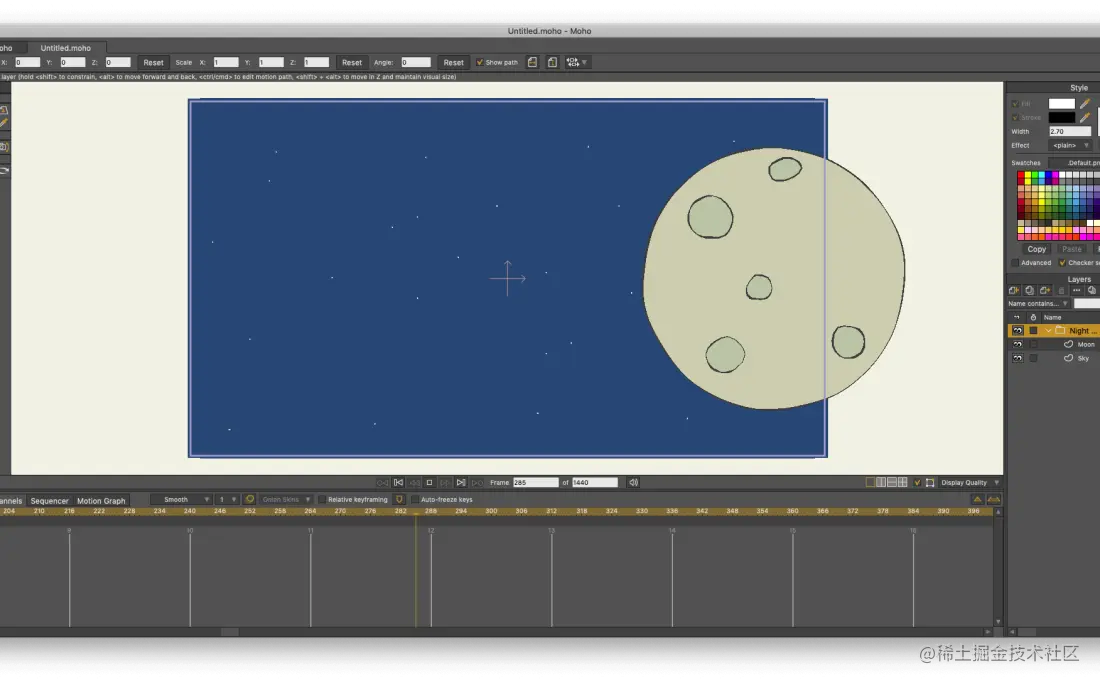Hide the Night group layer via eye icon
Viewport: 1100px width, 684px height.
1017,330
